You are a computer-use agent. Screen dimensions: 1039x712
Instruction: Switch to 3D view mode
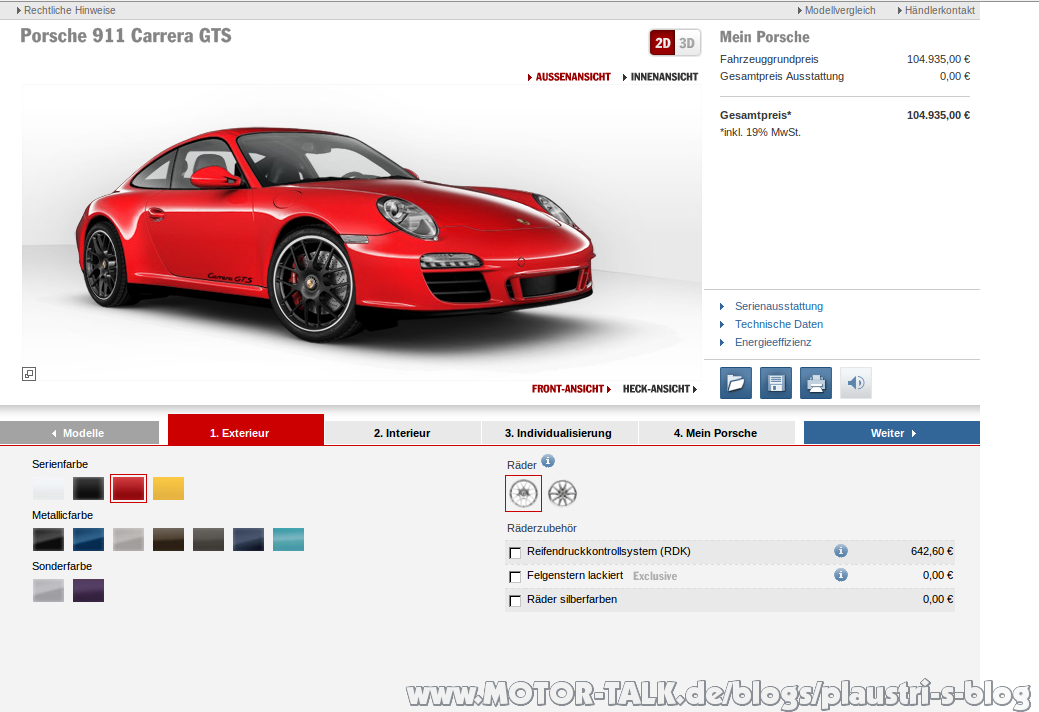[x=687, y=43]
